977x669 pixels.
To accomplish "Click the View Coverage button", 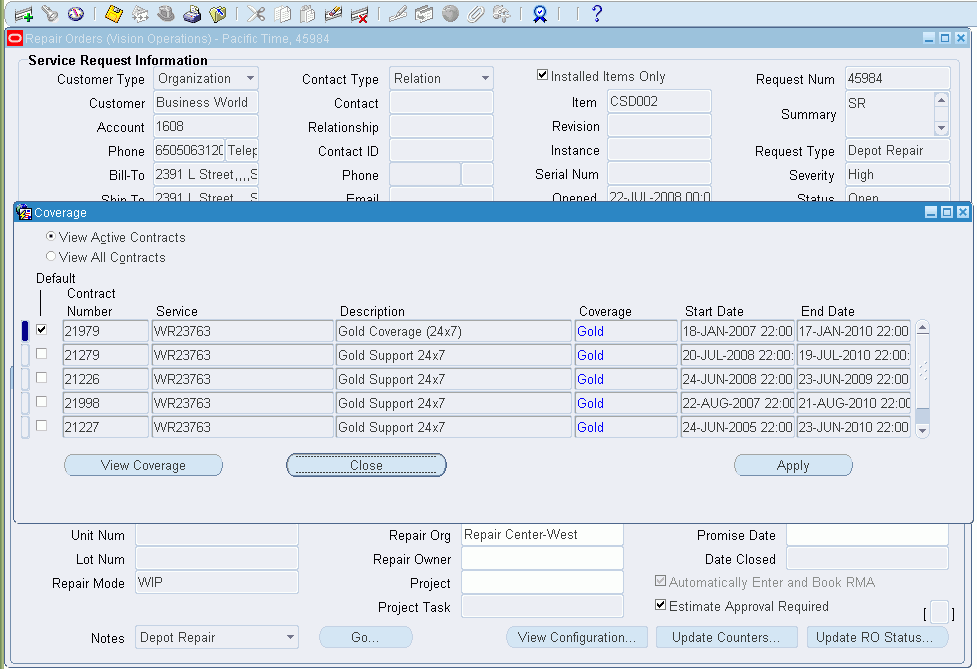I will tap(143, 465).
